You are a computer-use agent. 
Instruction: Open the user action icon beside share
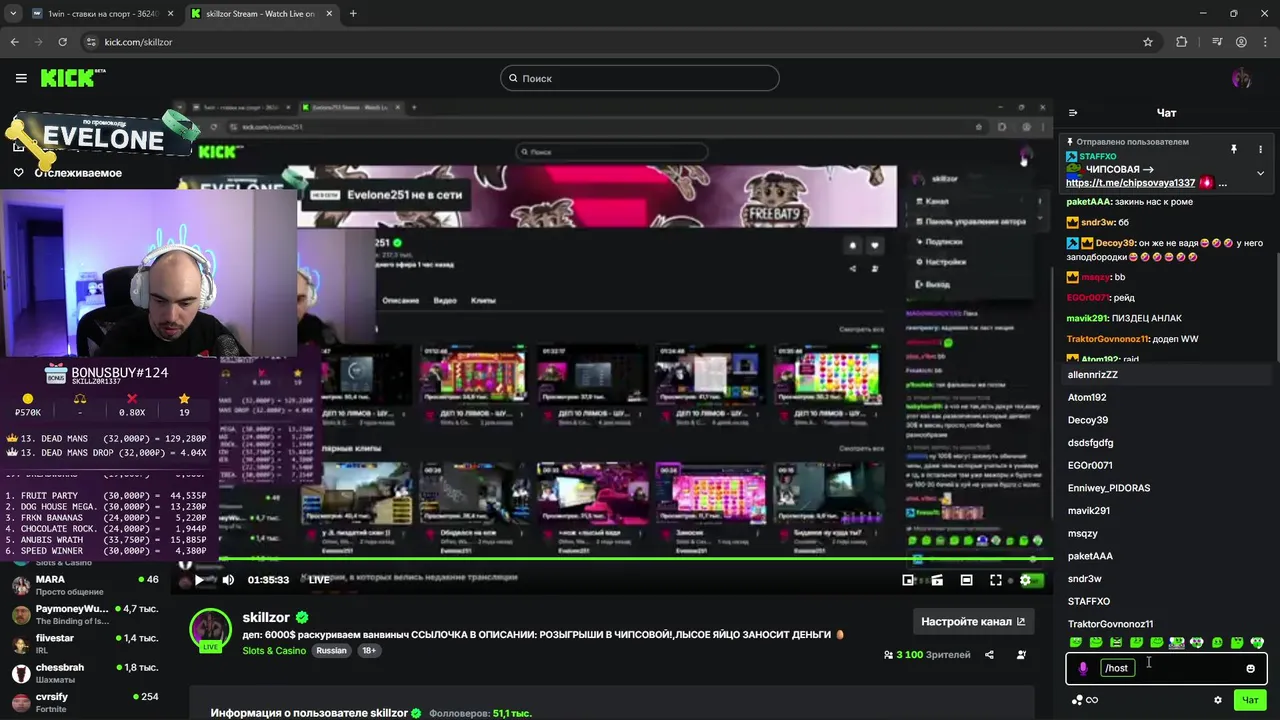pyautogui.click(x=1021, y=655)
